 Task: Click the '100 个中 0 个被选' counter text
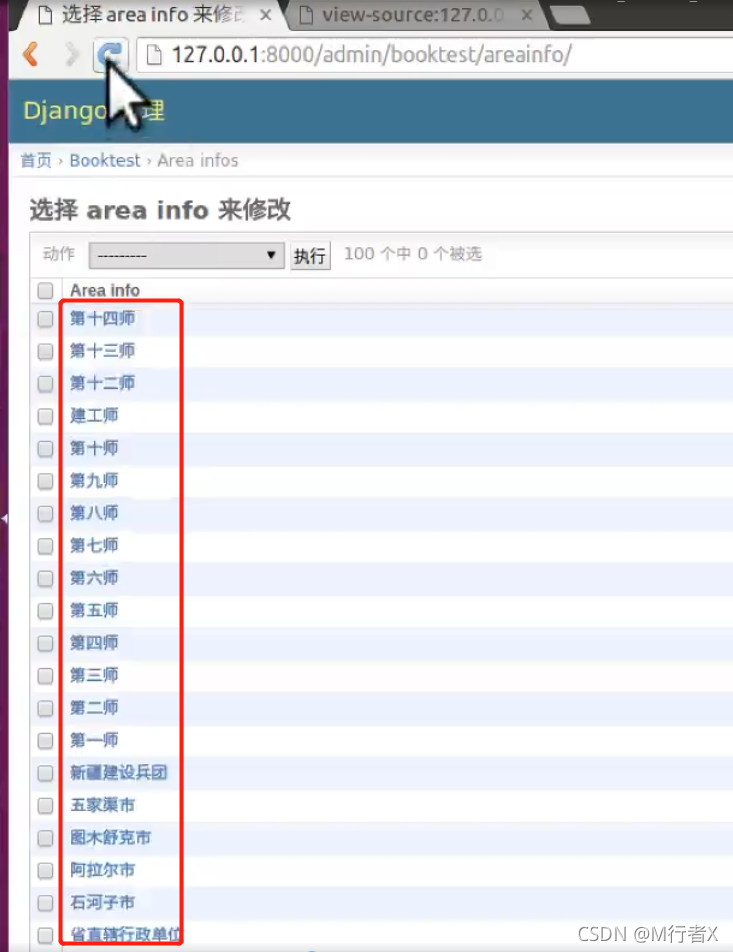[x=413, y=254]
